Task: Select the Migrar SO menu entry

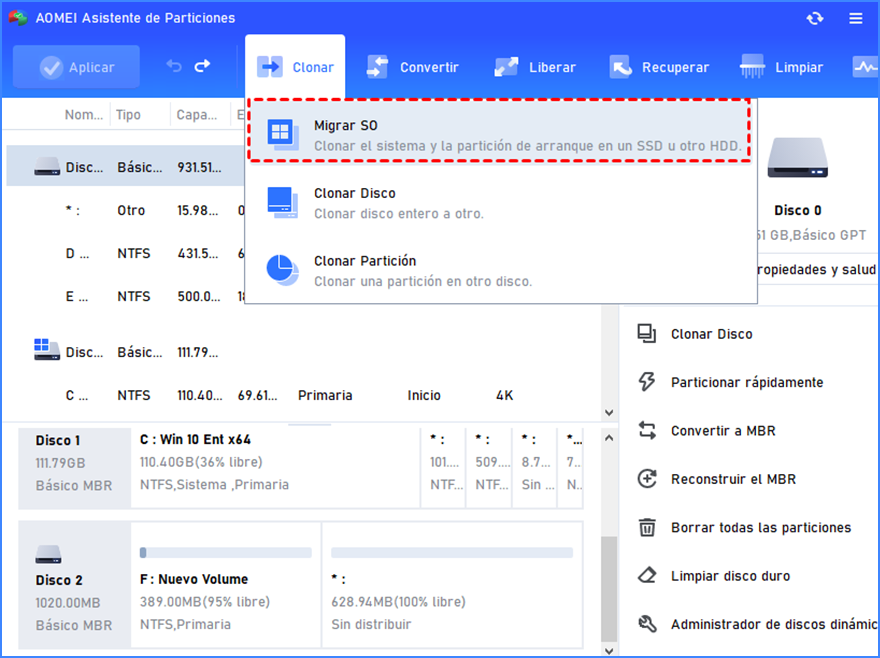Action: click(499, 131)
